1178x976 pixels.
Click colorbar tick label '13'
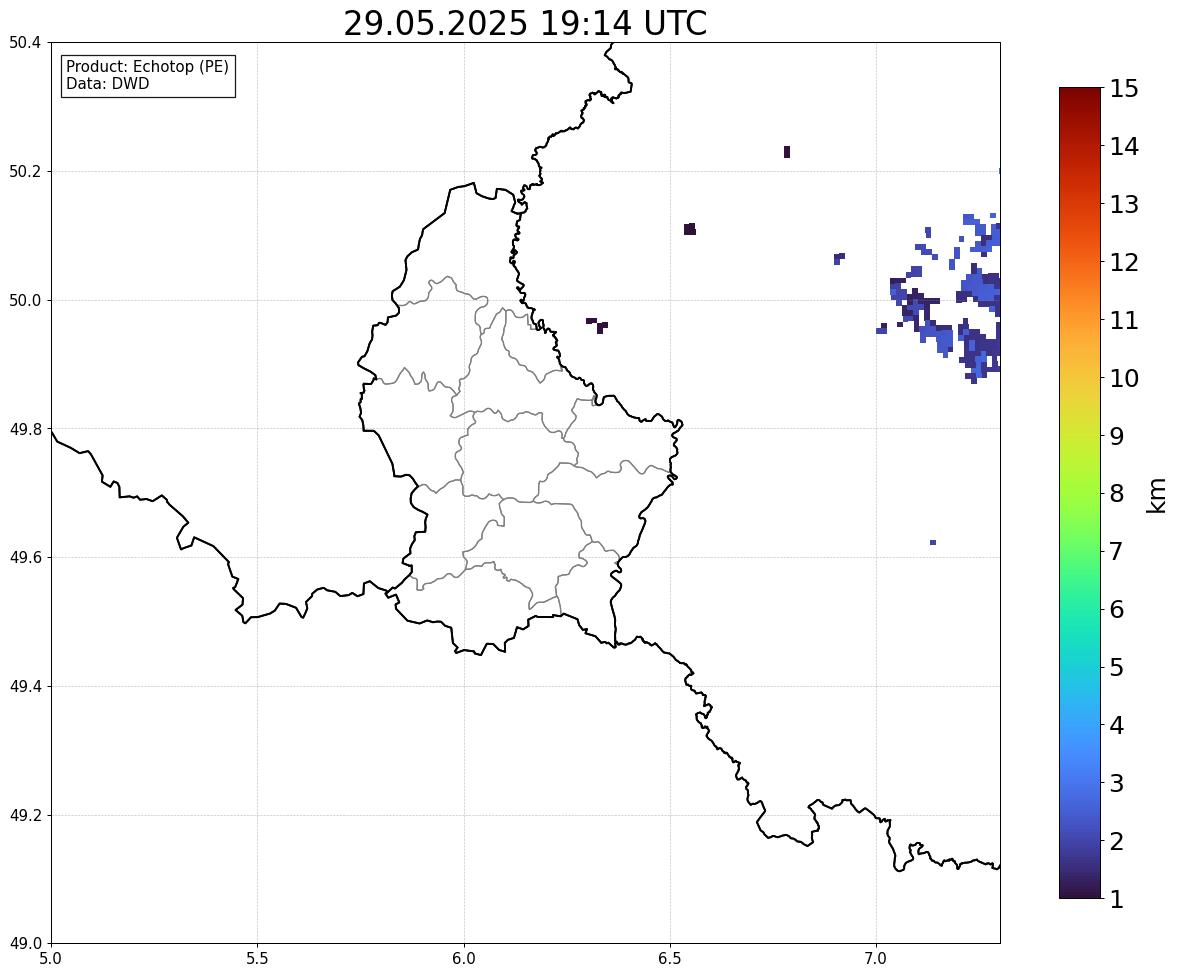pos(1124,204)
